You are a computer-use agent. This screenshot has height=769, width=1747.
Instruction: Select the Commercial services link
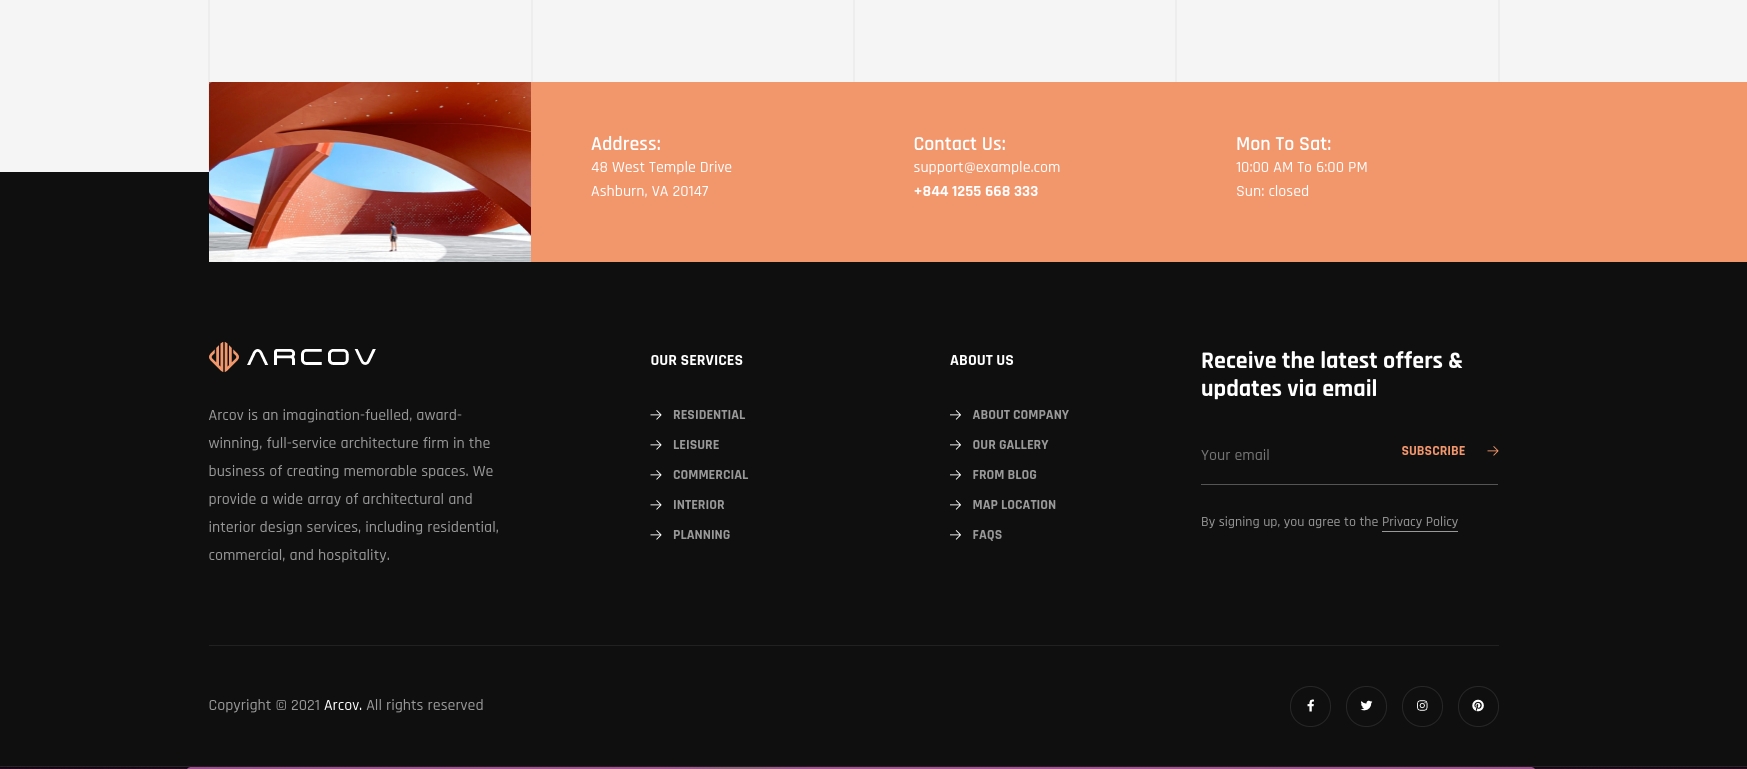(x=710, y=475)
